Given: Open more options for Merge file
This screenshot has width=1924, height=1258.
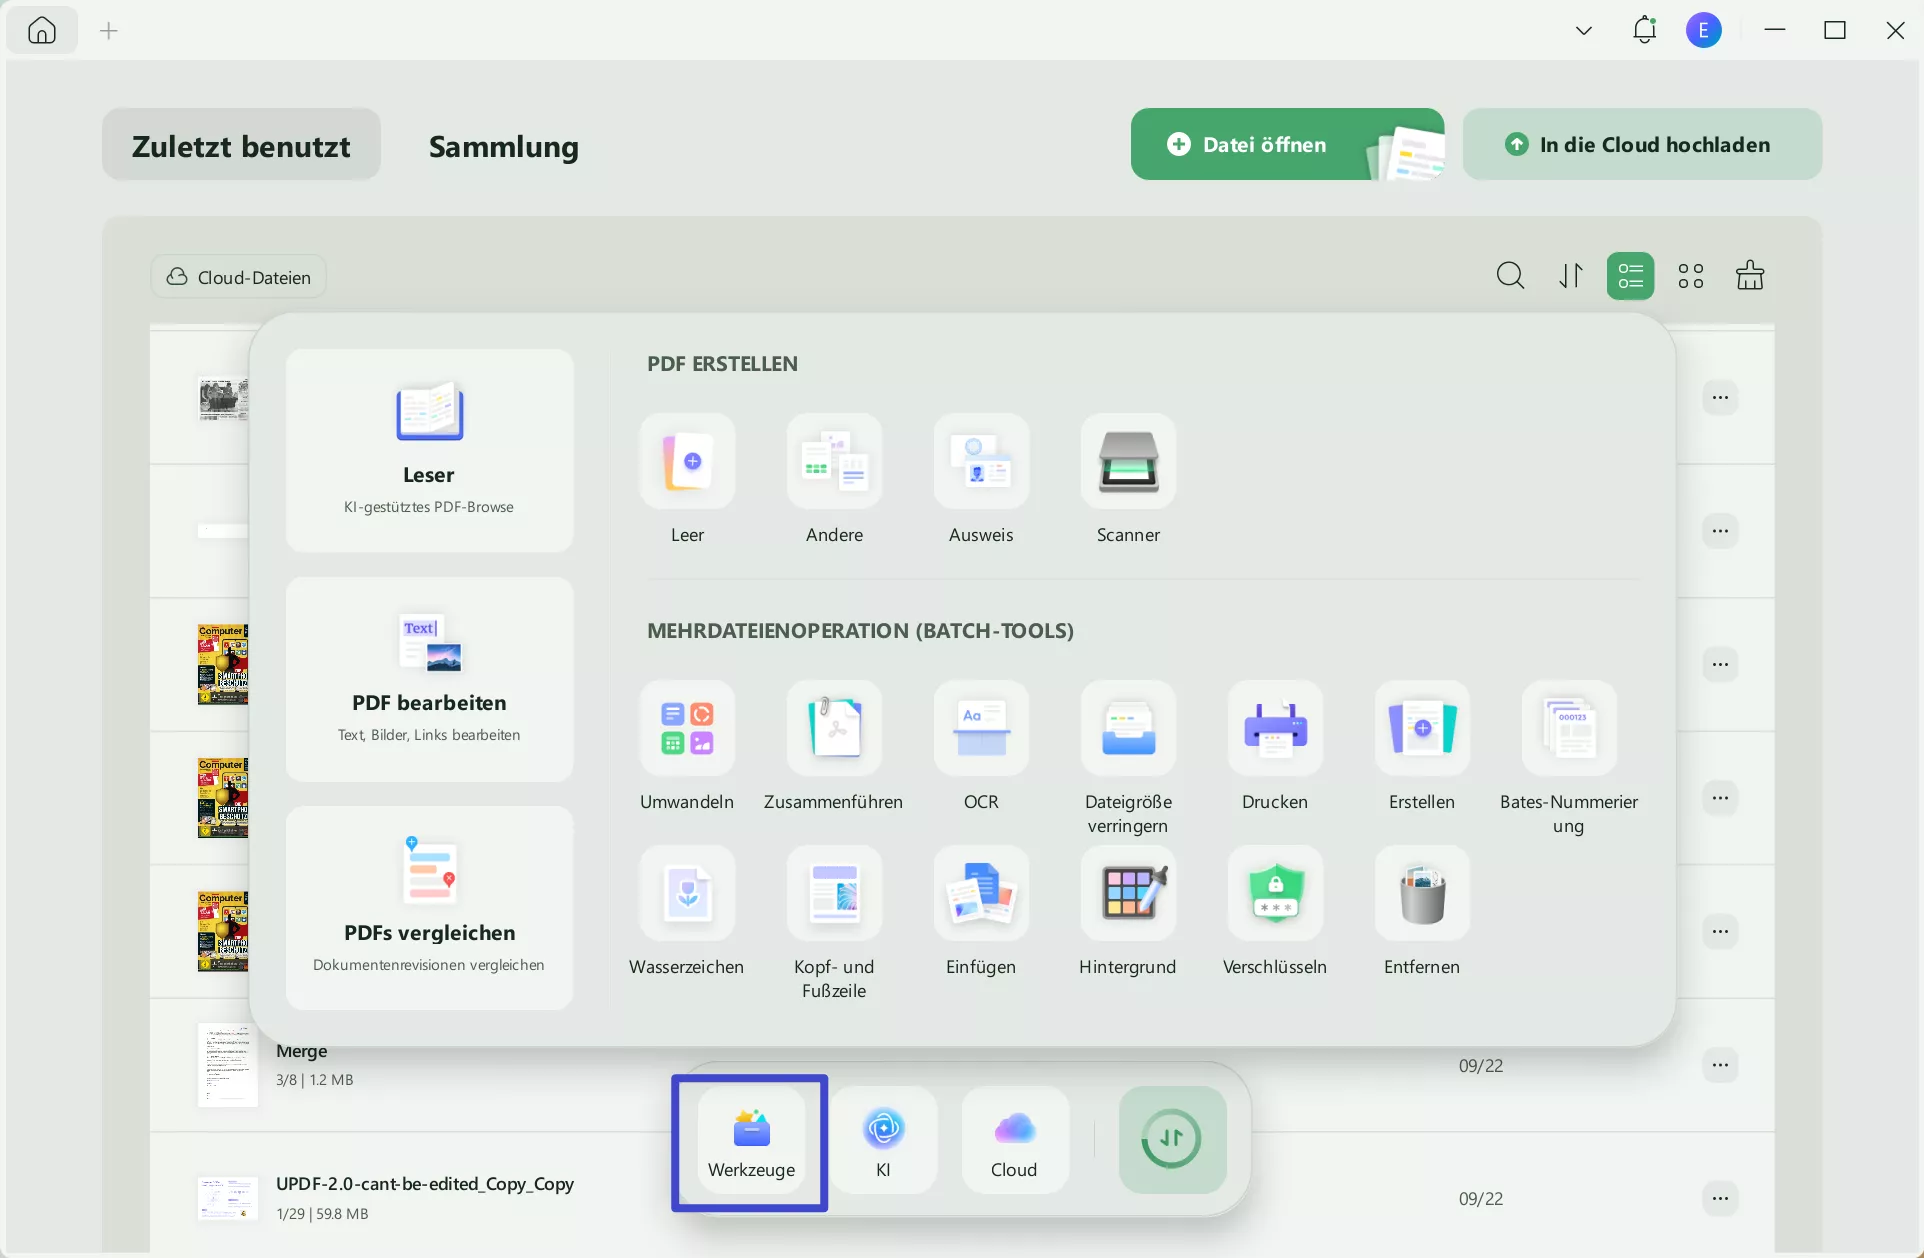Looking at the screenshot, I should pyautogui.click(x=1720, y=1065).
